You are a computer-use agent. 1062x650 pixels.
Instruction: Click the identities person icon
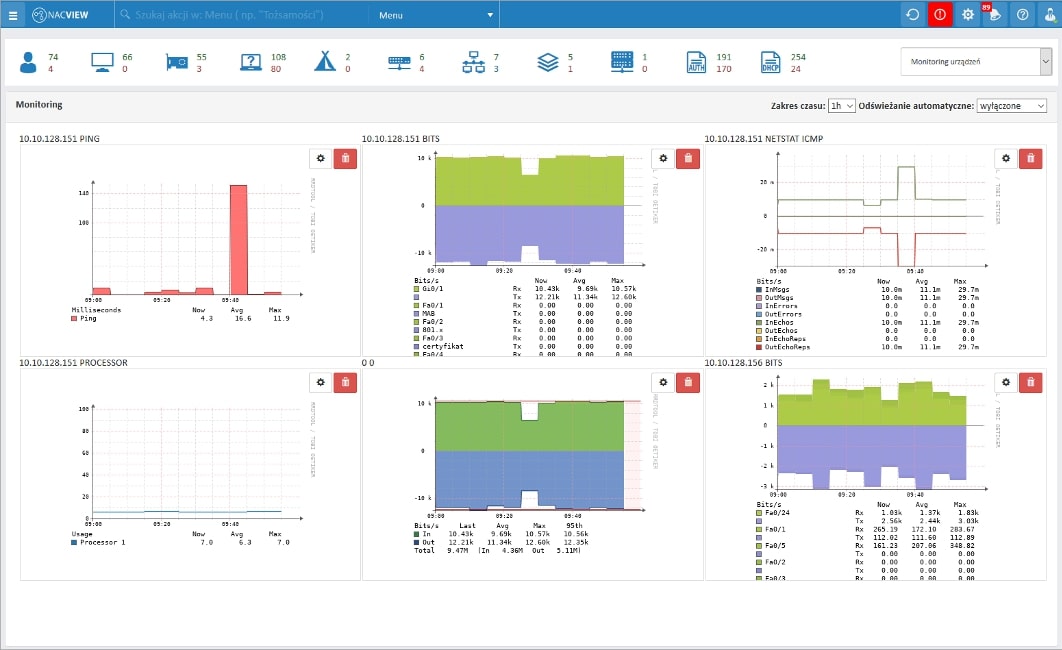(28, 63)
